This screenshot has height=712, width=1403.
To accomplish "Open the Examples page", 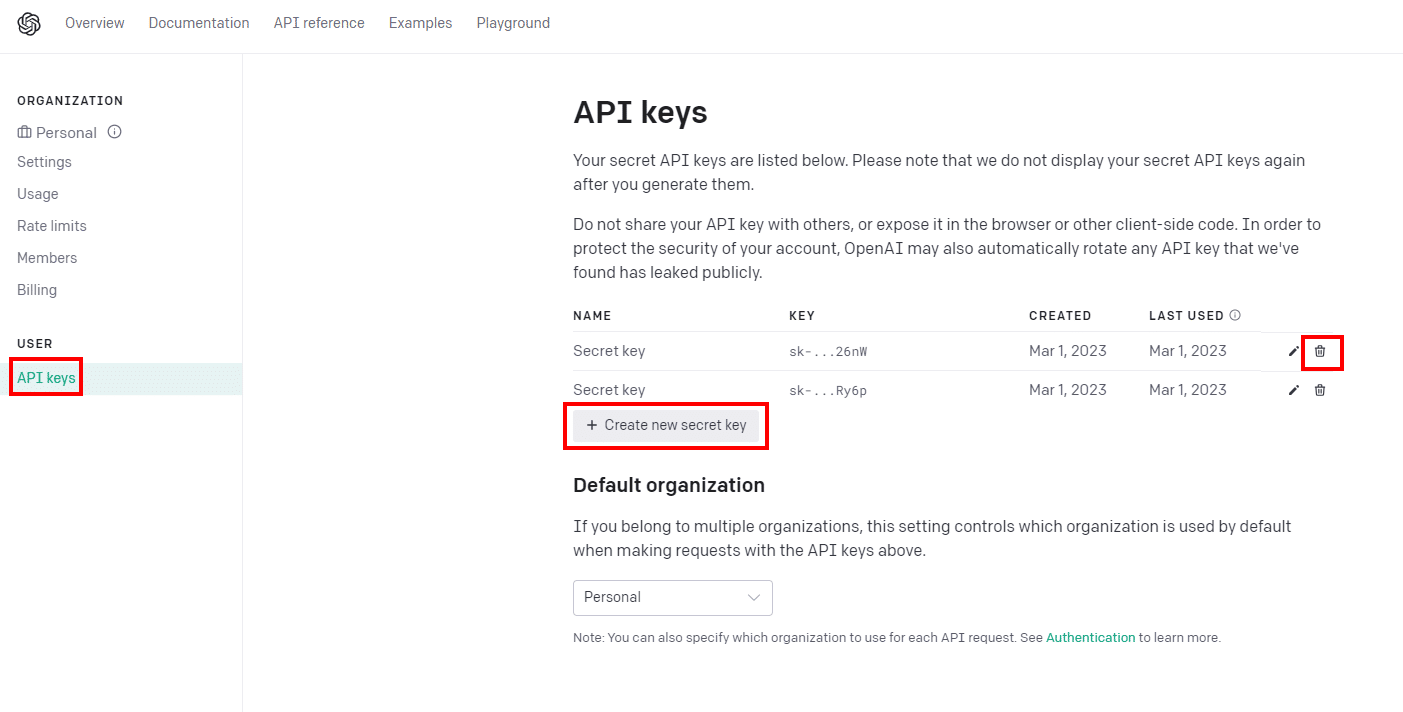I will (420, 23).
